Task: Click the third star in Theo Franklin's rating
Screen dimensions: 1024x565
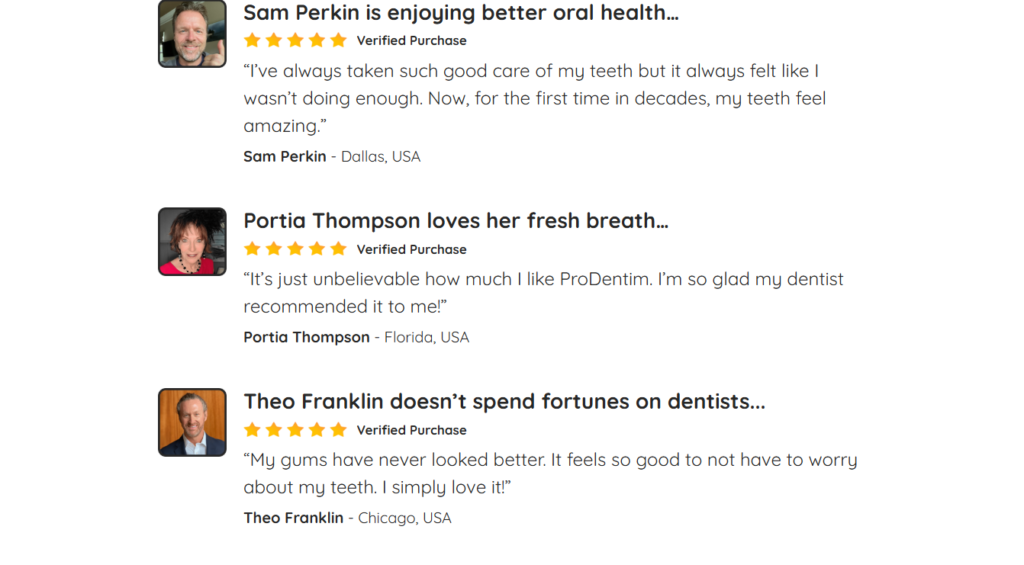Action: [x=295, y=430]
